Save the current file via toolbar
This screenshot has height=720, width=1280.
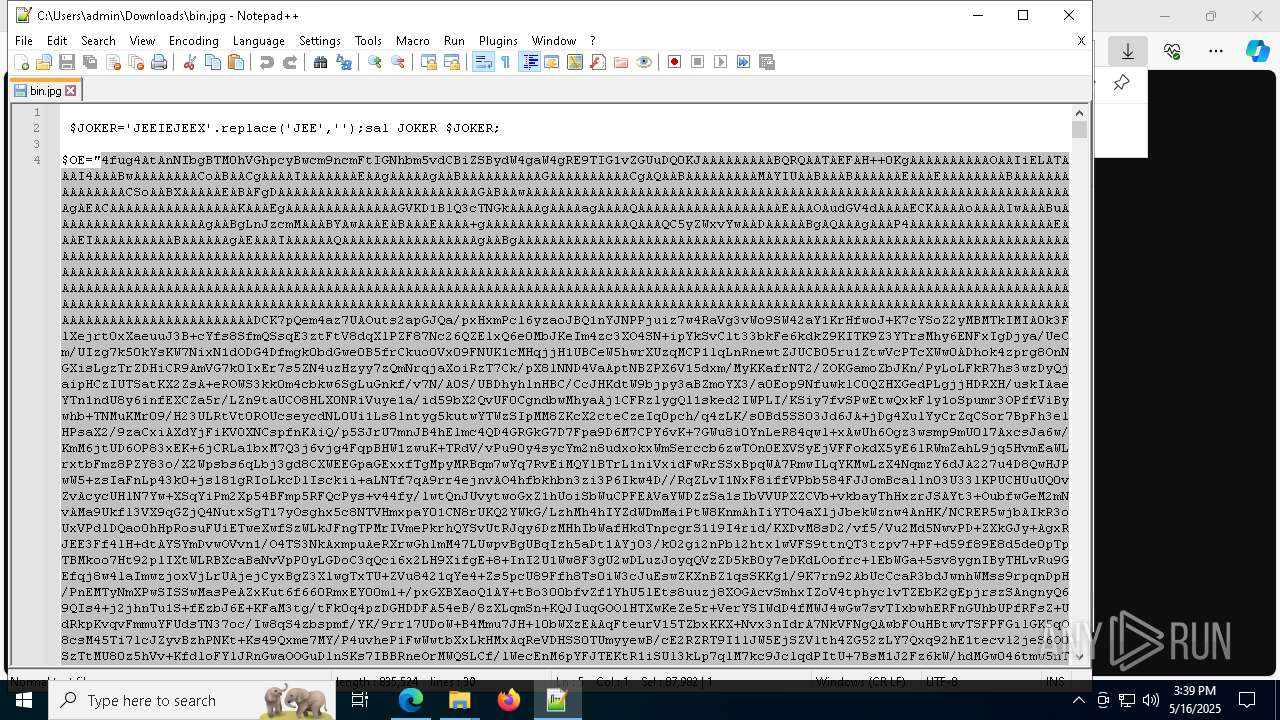click(67, 62)
